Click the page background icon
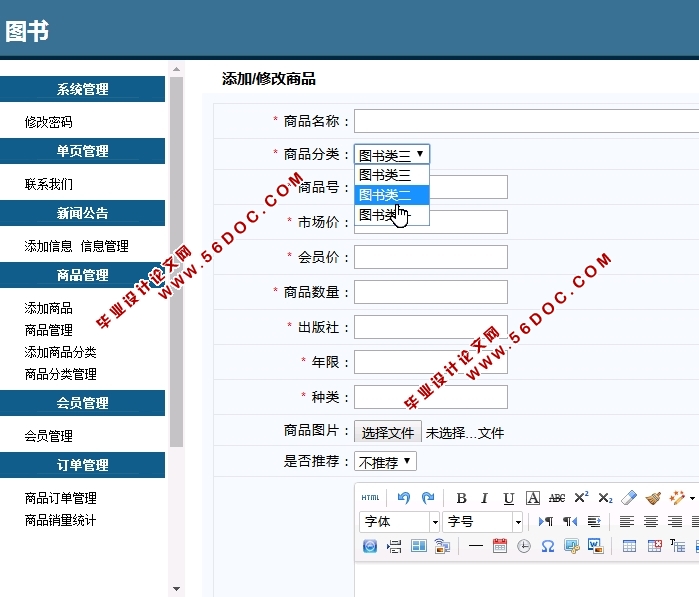 [x=442, y=546]
